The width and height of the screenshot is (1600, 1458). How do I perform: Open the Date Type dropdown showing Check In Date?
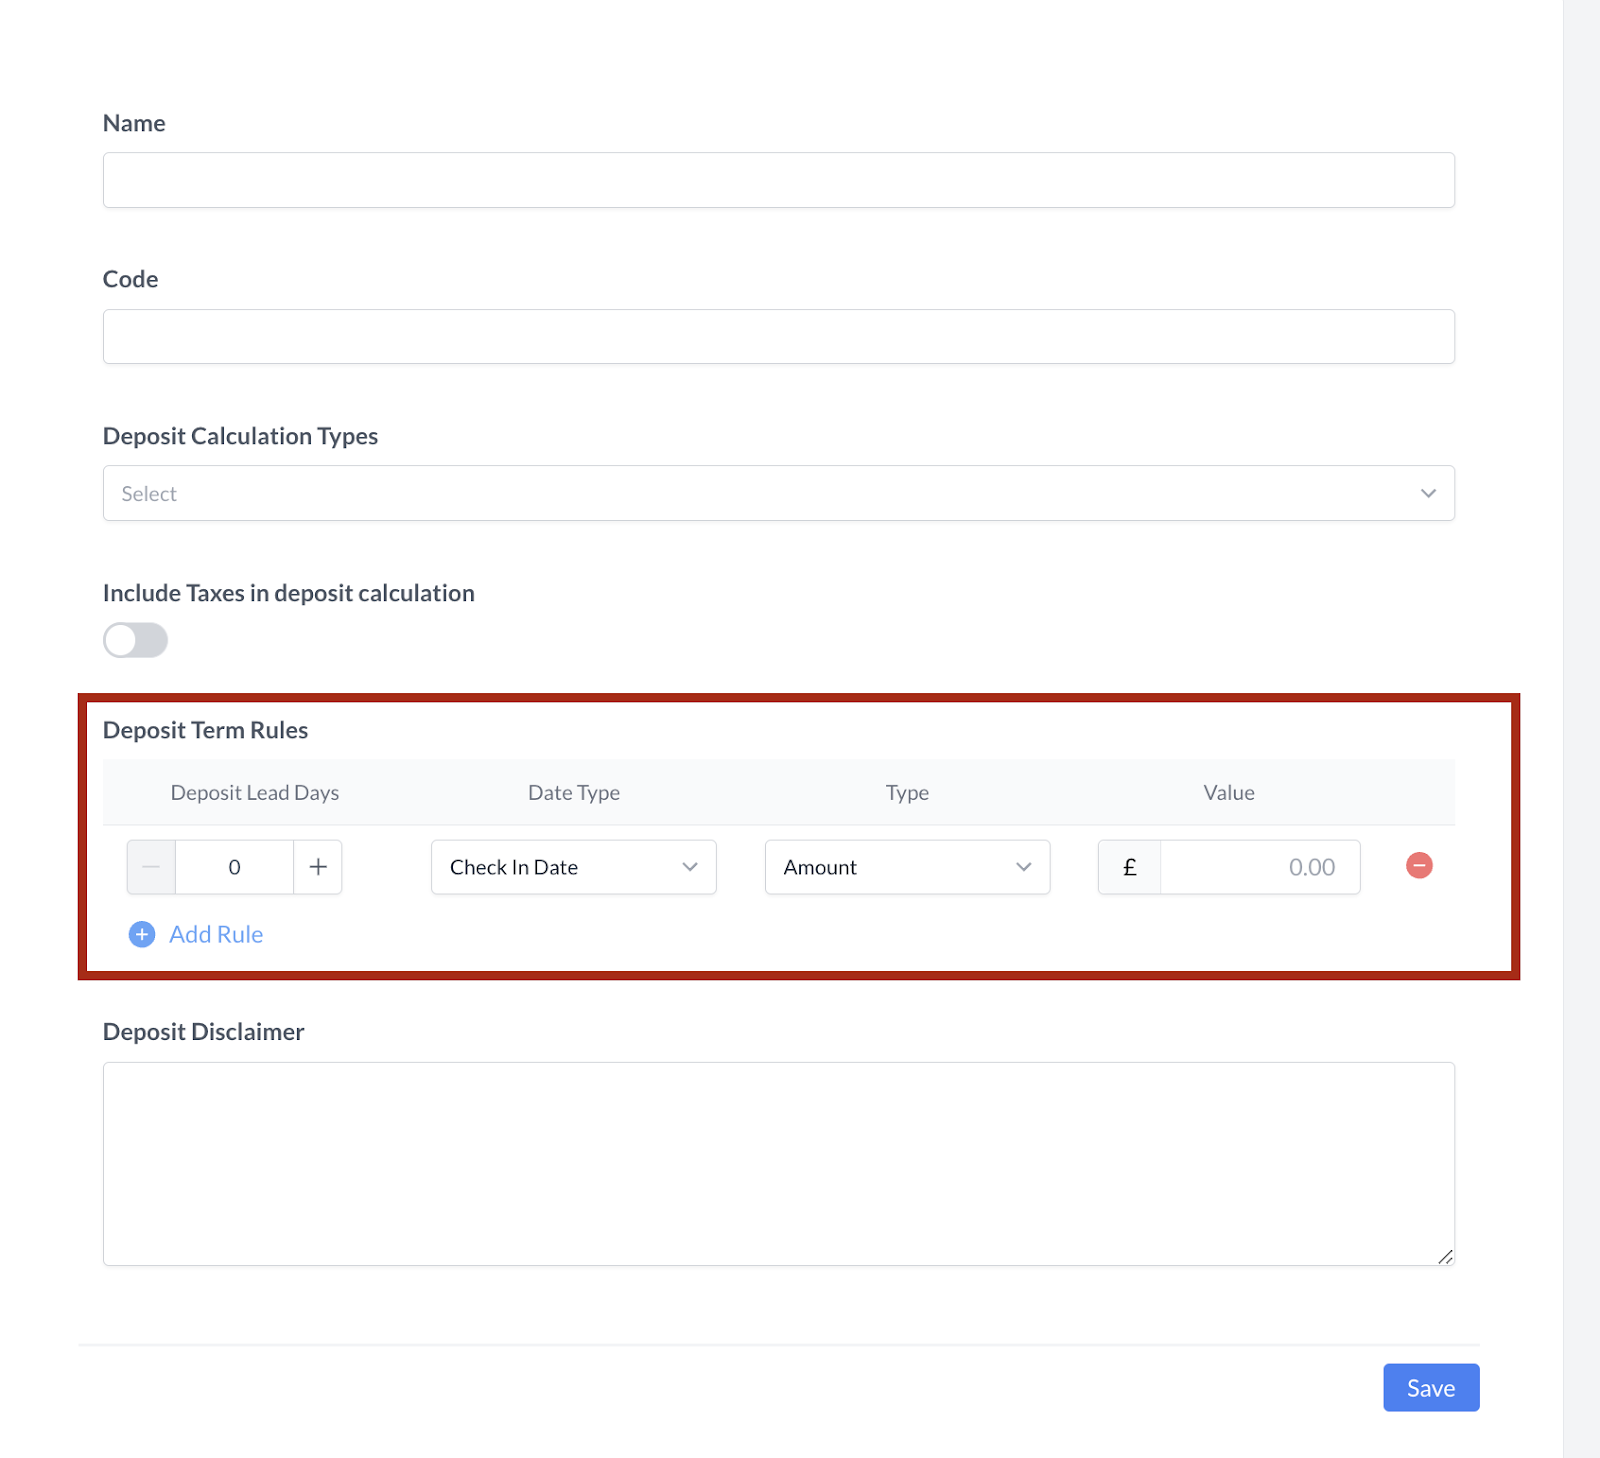[x=560, y=867]
